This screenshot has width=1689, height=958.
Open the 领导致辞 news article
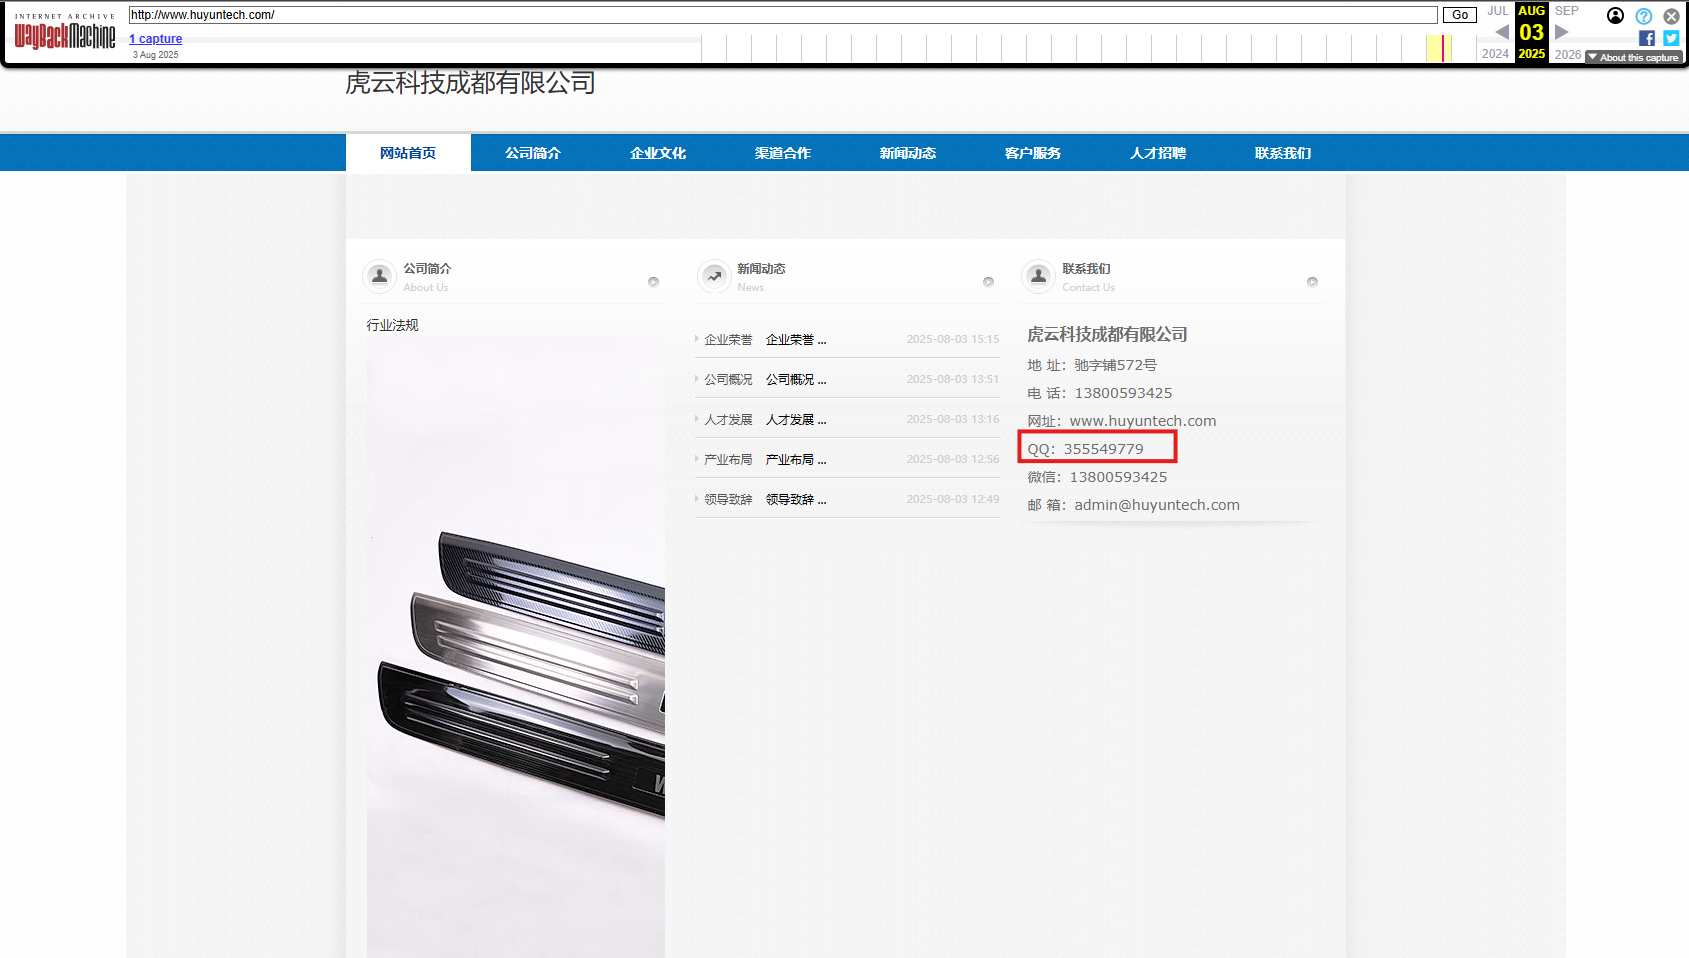click(795, 500)
